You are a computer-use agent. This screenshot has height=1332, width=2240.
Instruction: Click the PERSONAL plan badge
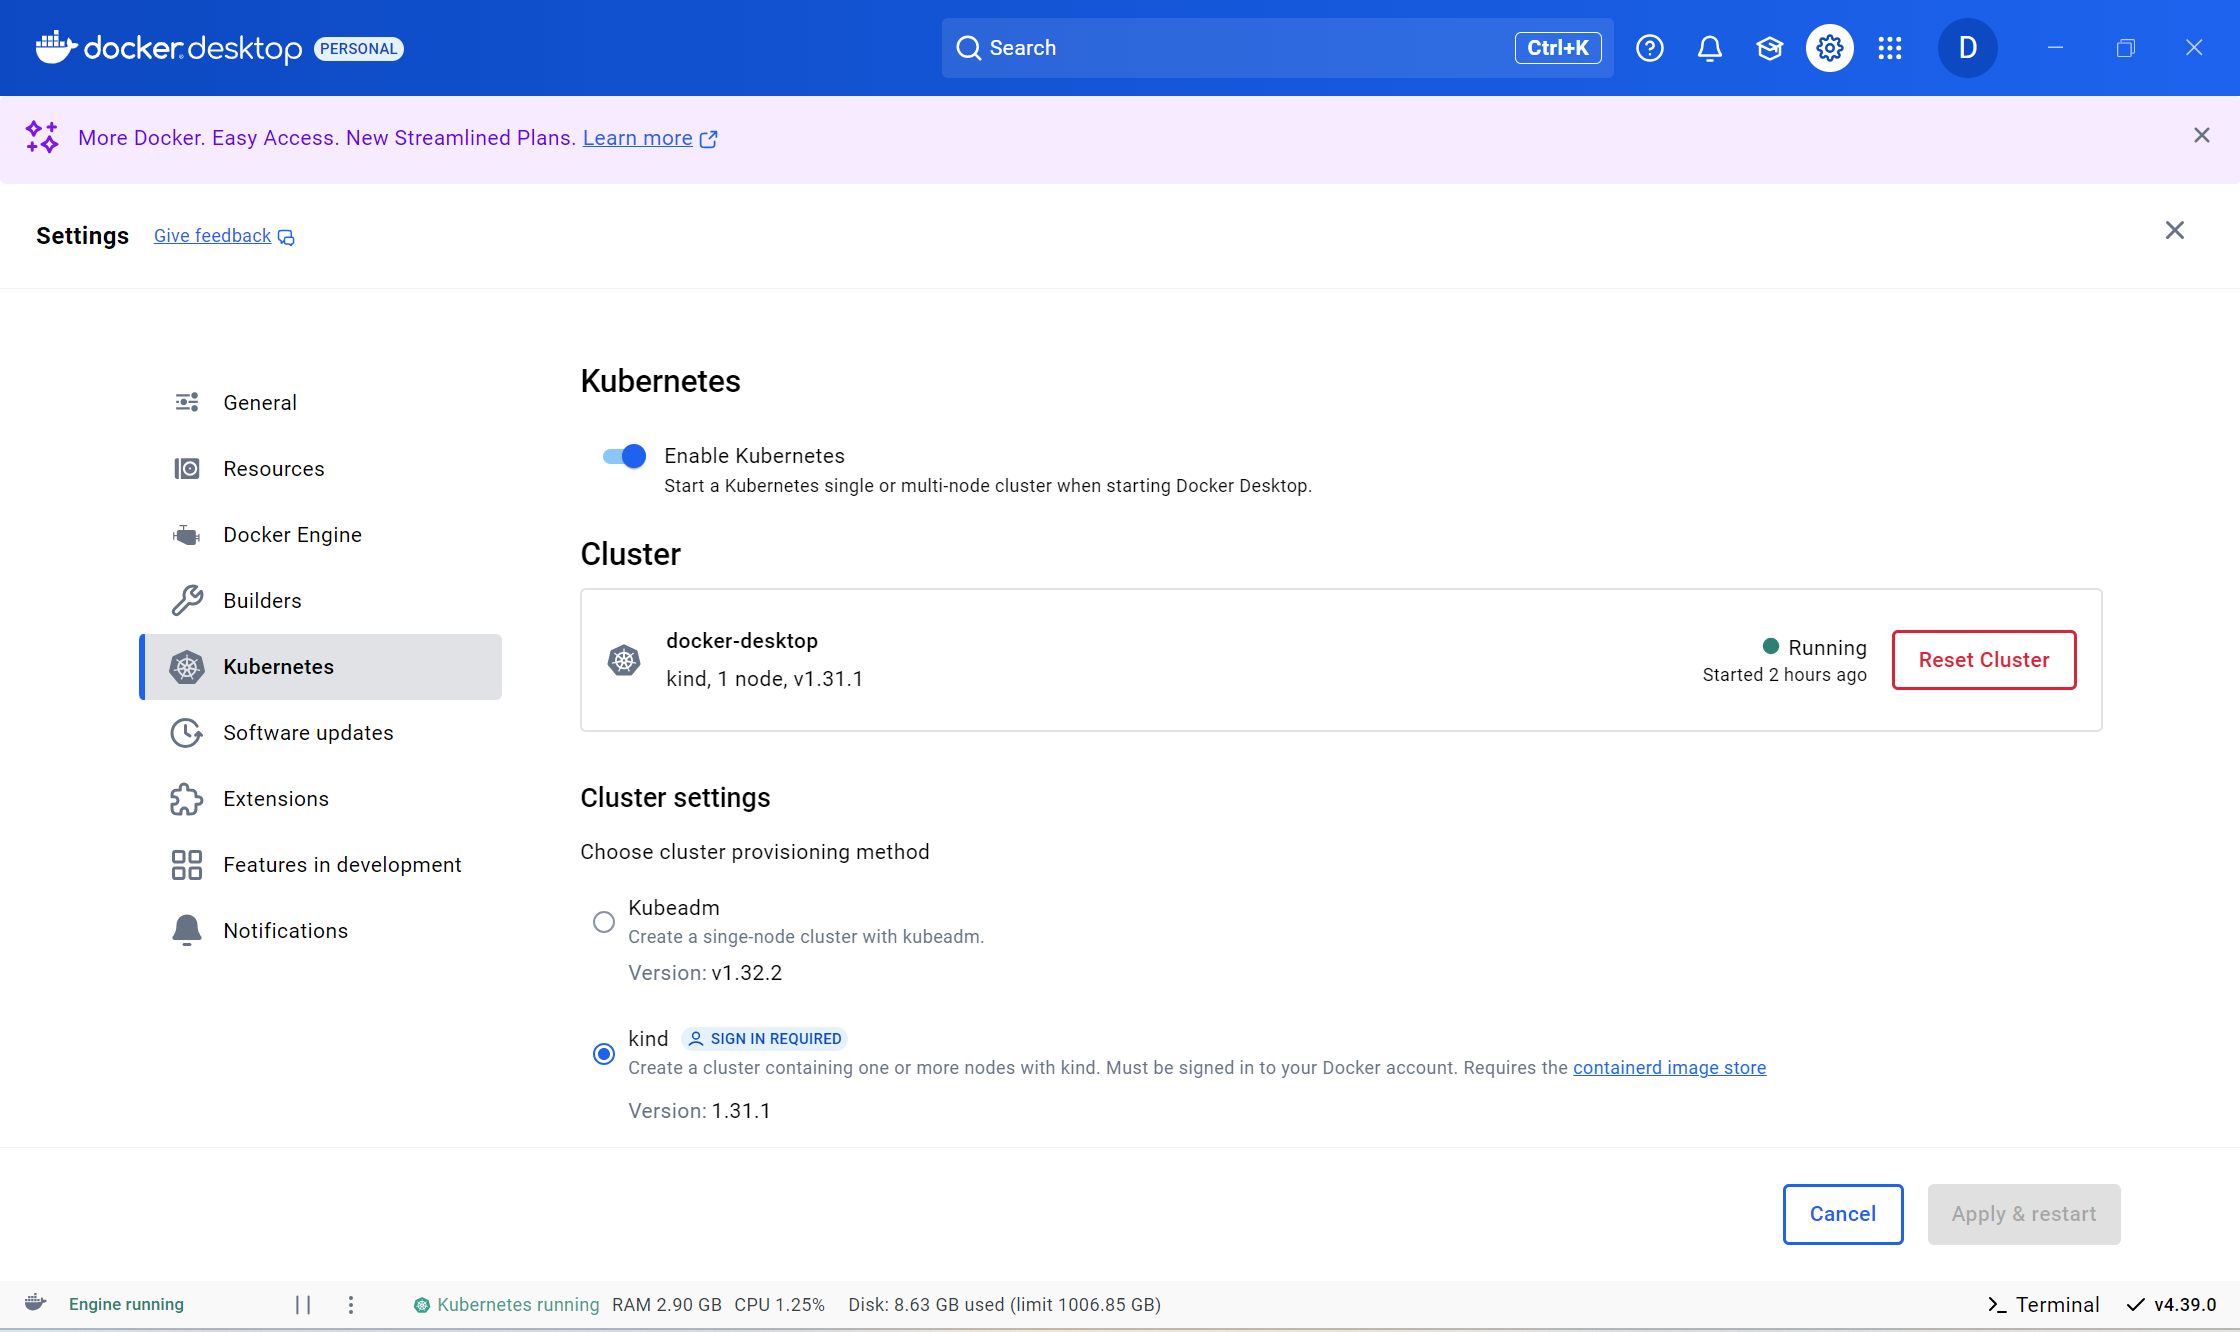coord(359,49)
